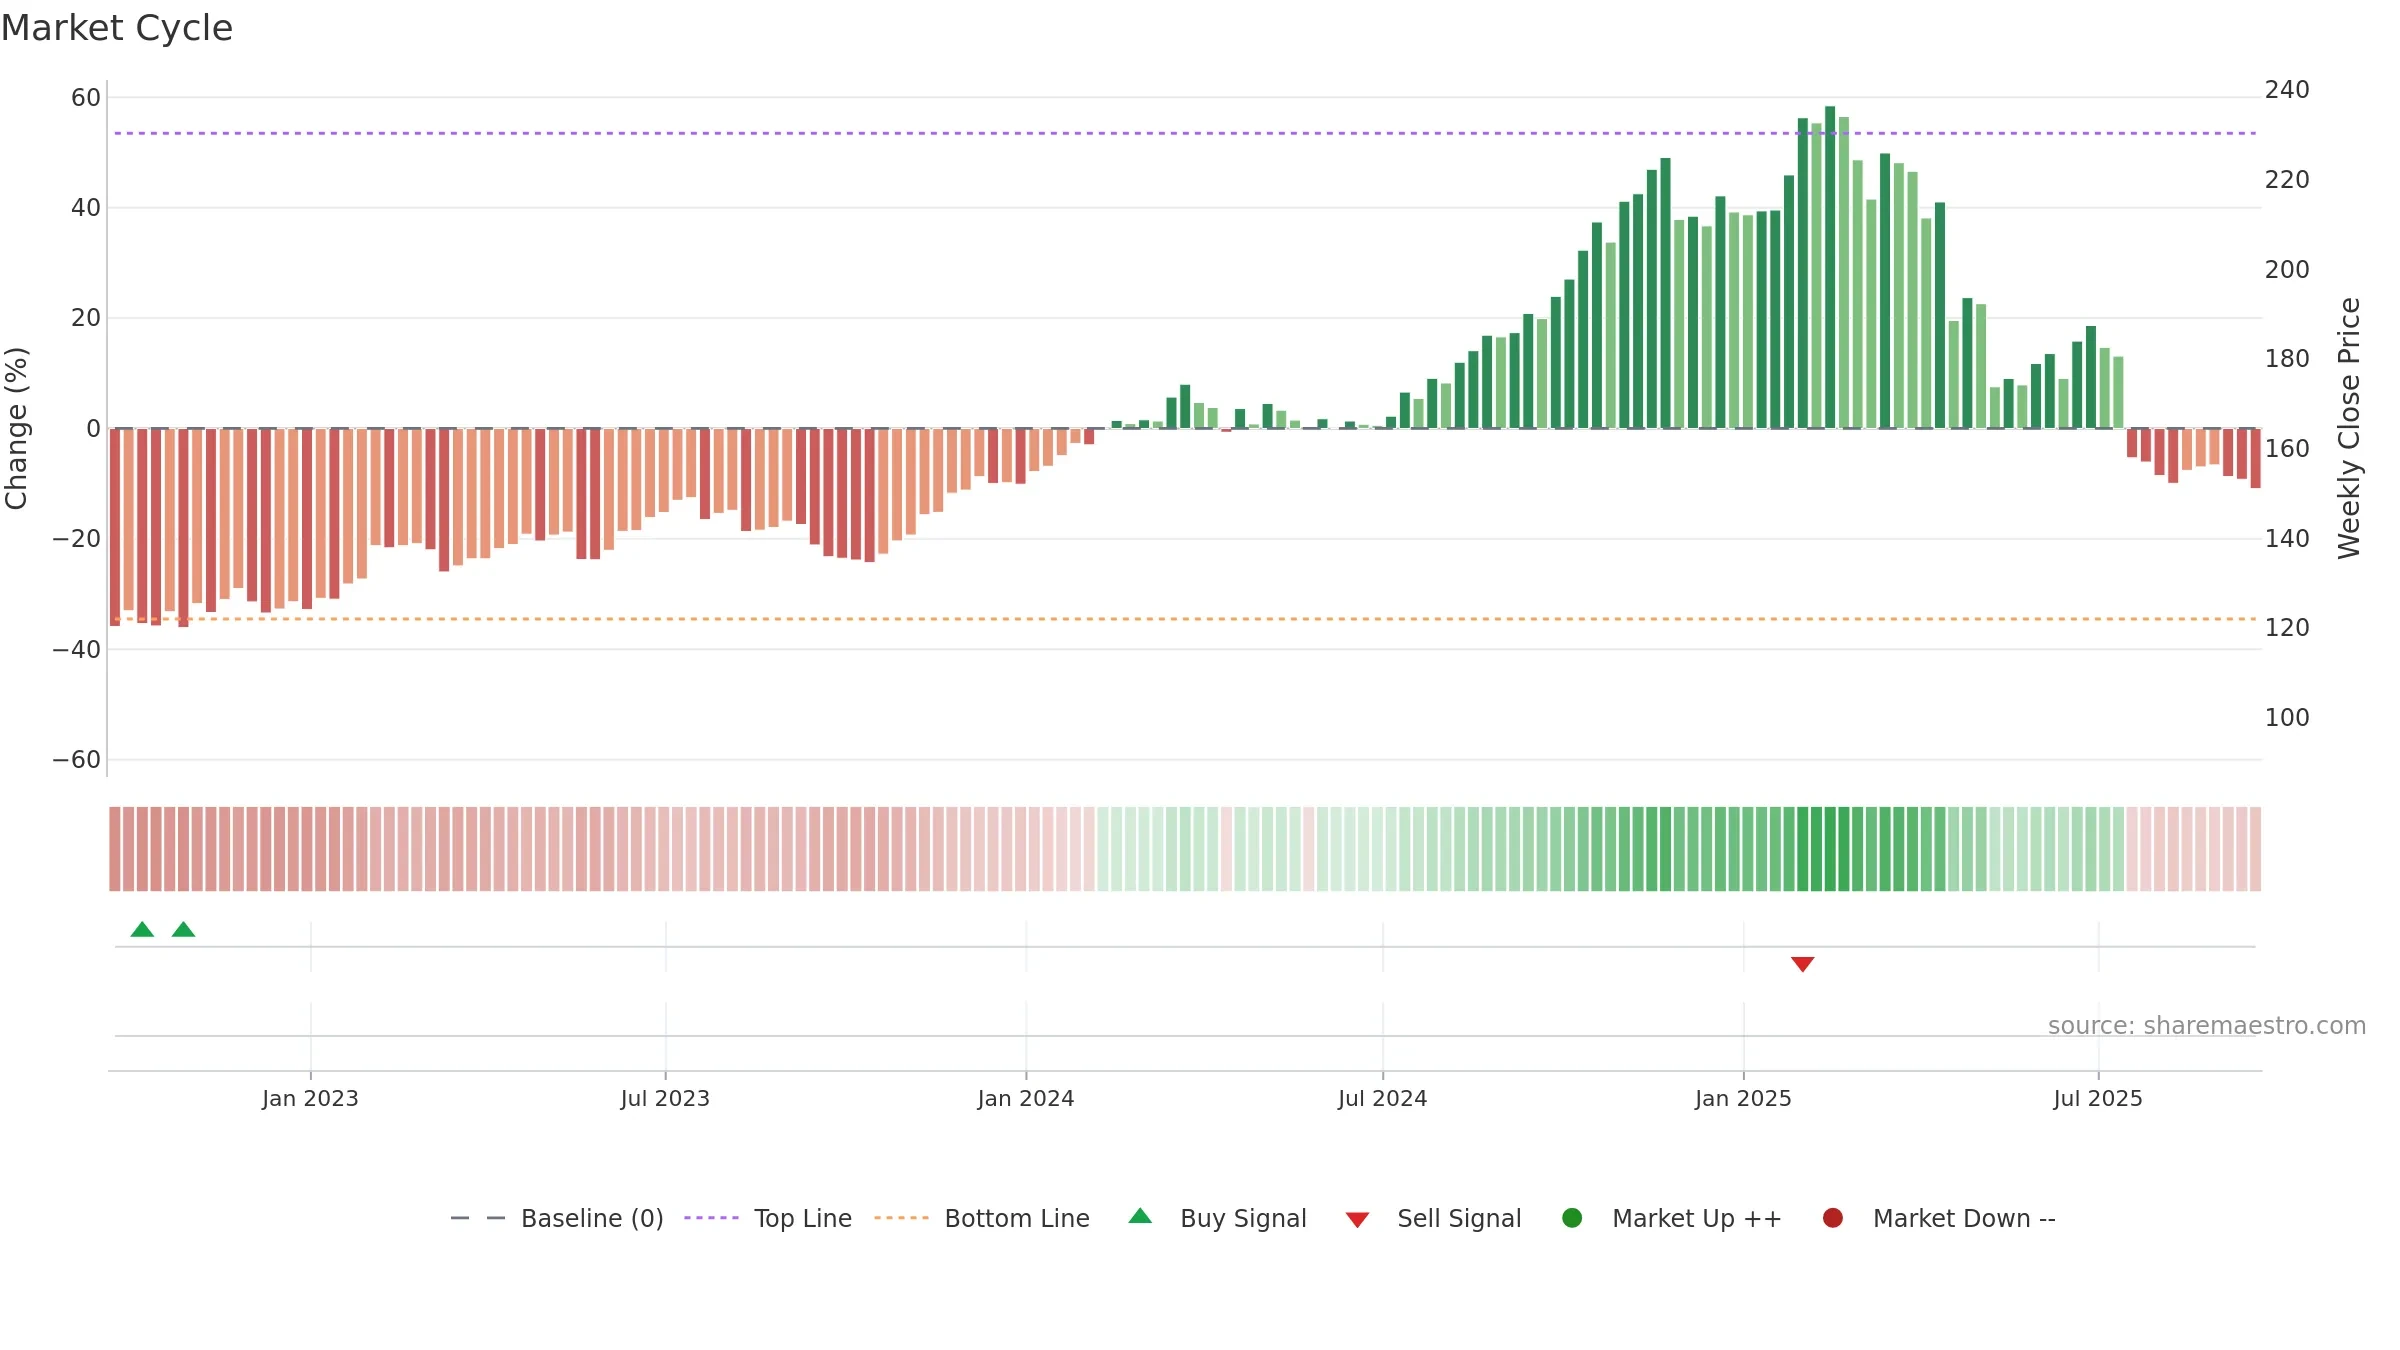Click the Jan 2023 axis label
This screenshot has width=2400, height=1350.
[x=310, y=1098]
